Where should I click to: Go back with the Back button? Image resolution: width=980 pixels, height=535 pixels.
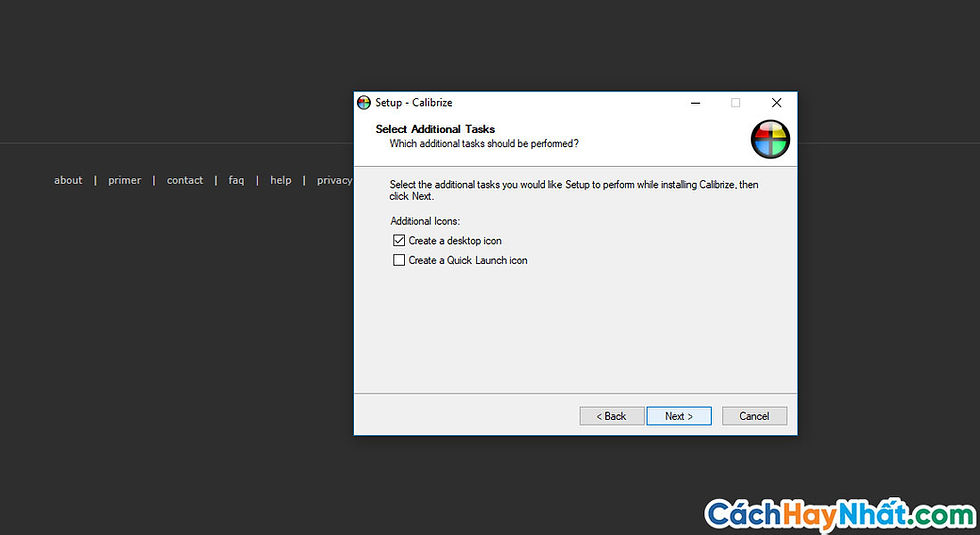611,416
